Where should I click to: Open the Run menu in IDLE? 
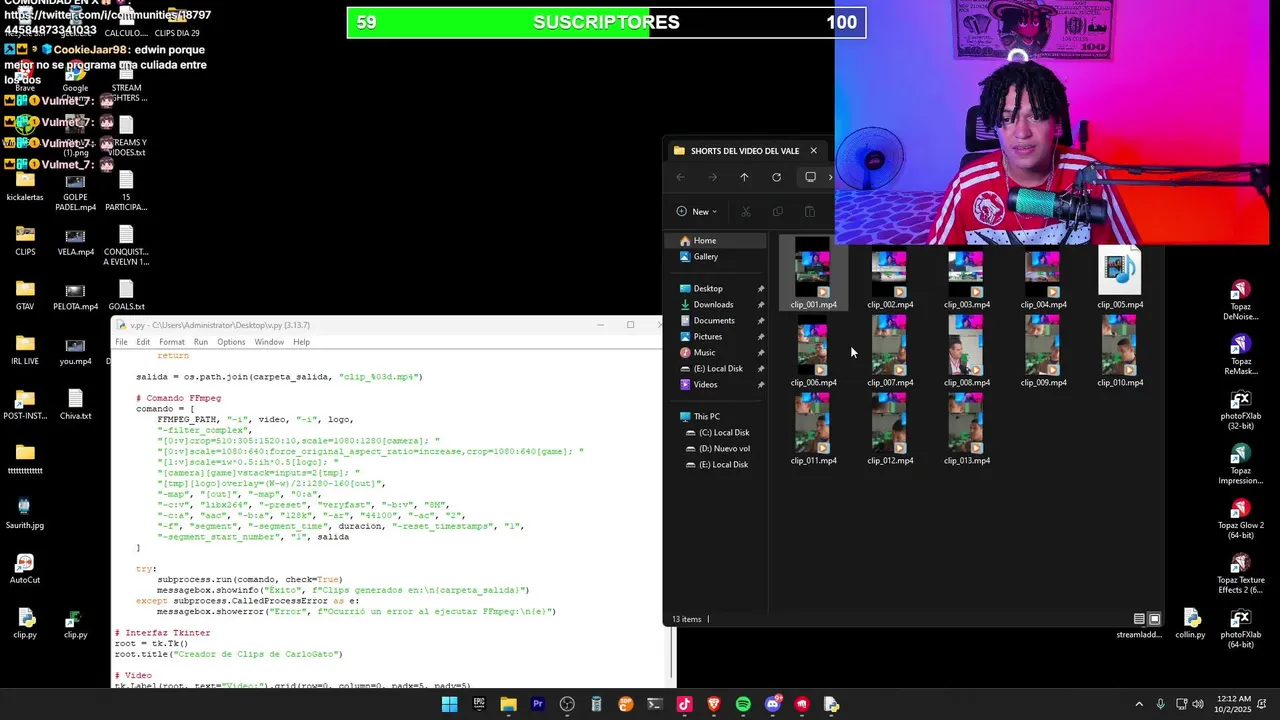coord(201,342)
